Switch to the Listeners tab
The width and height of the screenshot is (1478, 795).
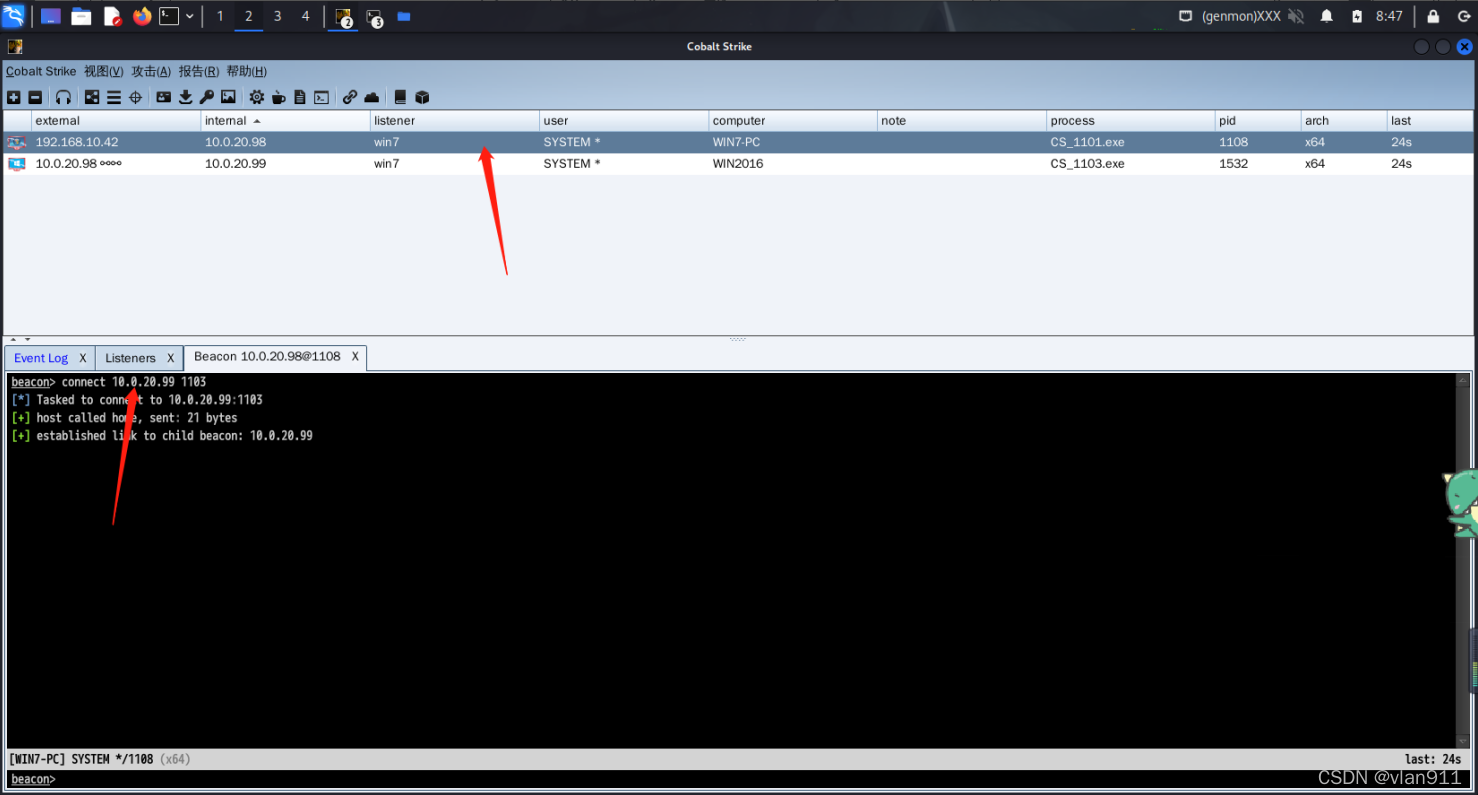[x=130, y=358]
